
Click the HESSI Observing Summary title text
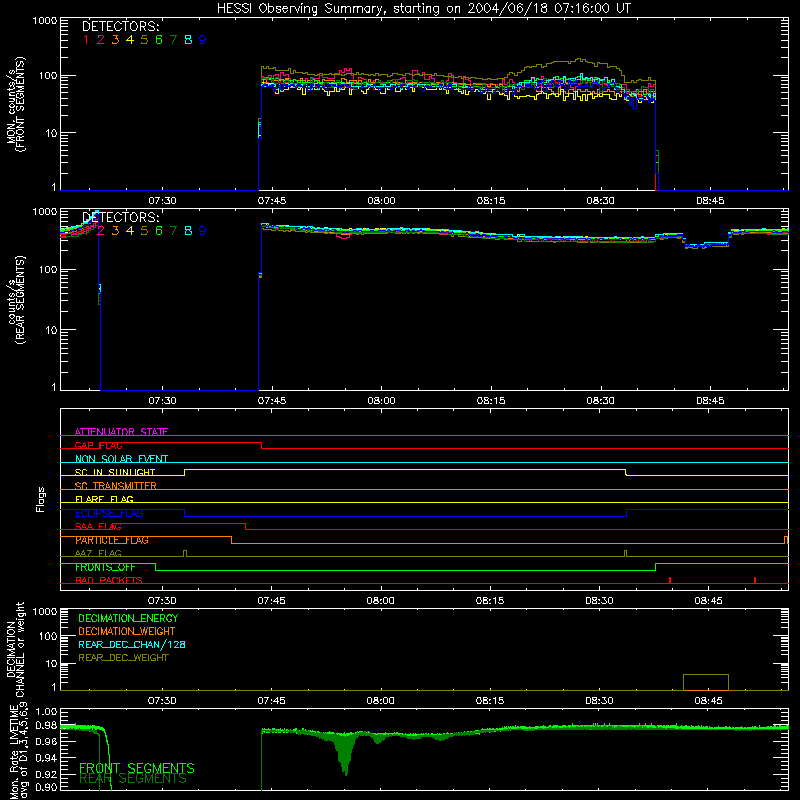click(x=424, y=9)
